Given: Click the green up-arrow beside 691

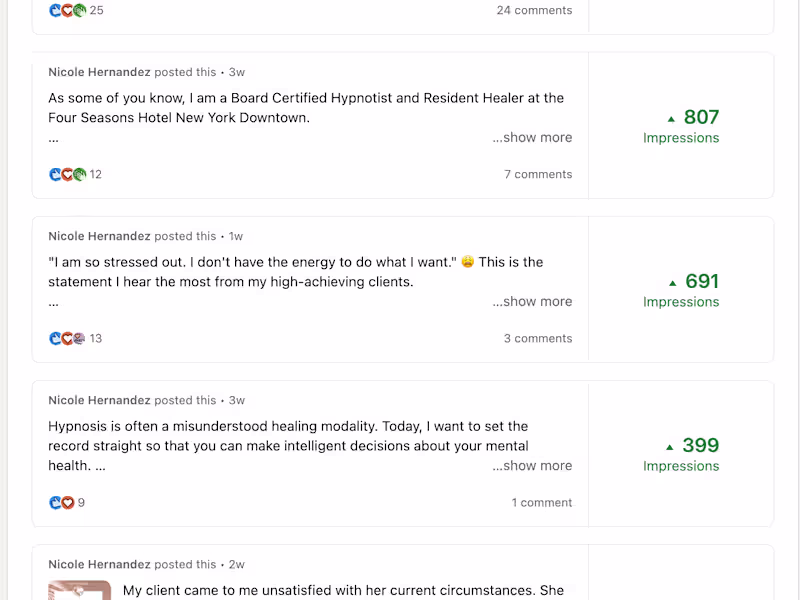Looking at the screenshot, I should (672, 282).
